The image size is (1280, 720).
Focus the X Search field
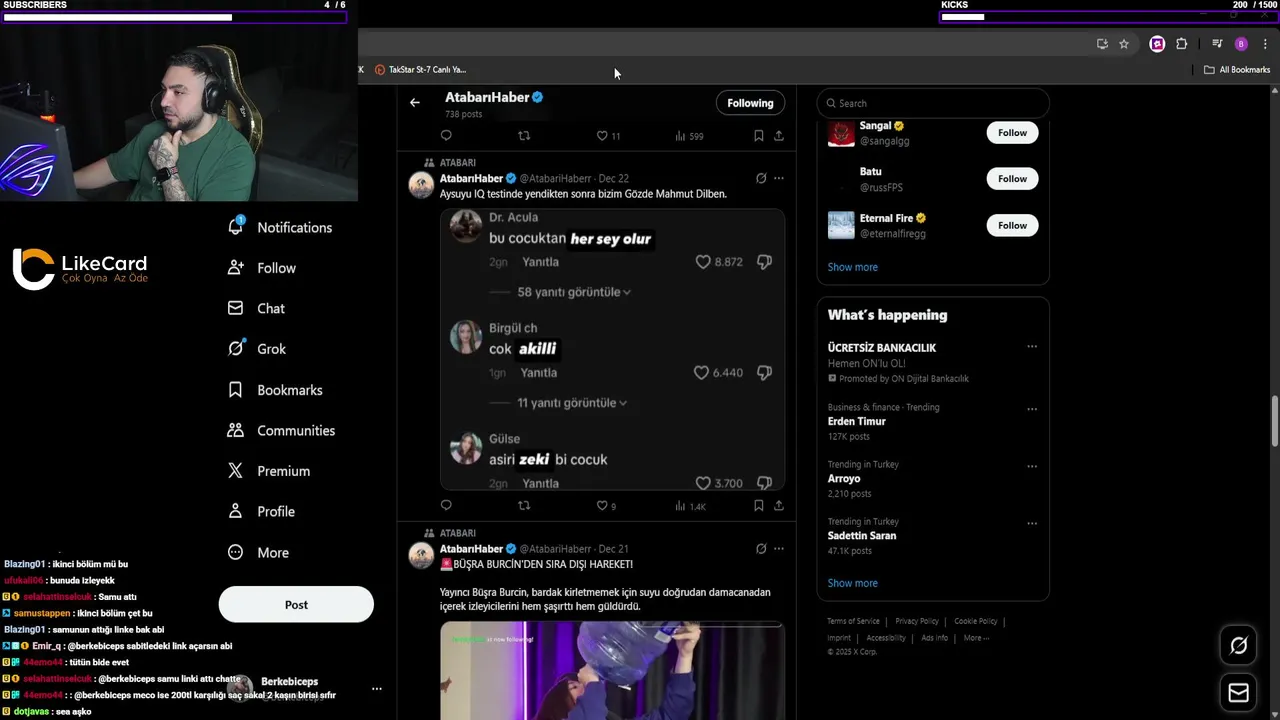click(x=933, y=103)
